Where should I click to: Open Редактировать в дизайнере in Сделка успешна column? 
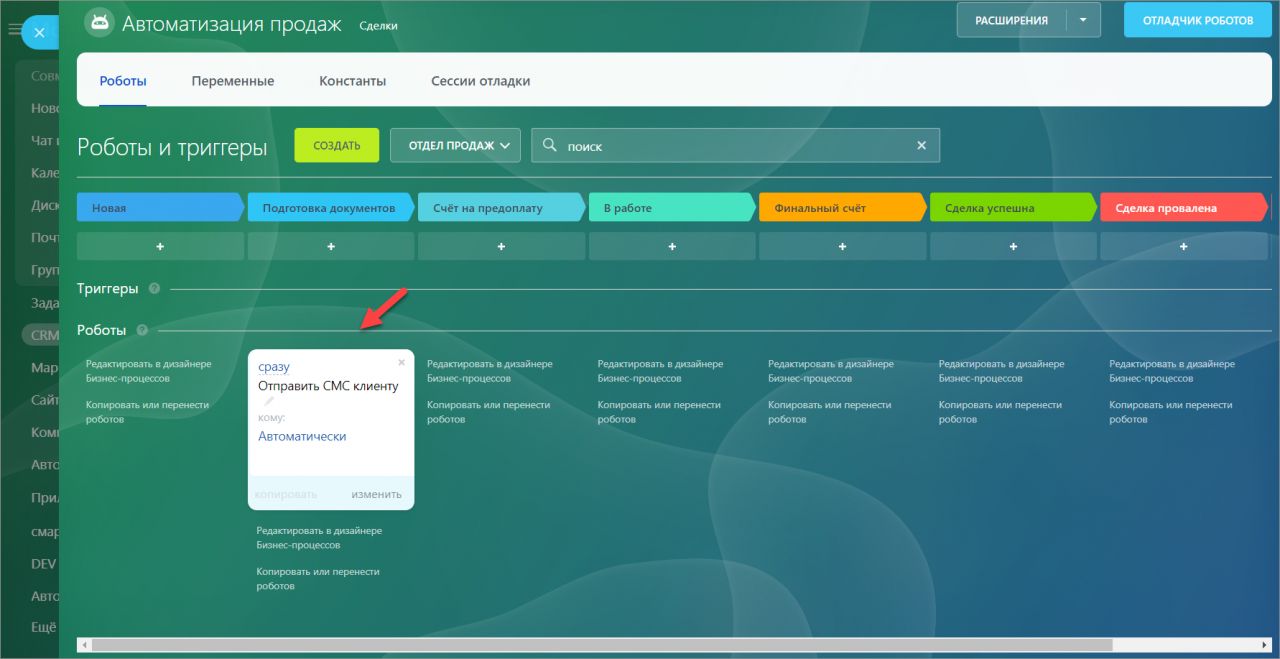[1001, 371]
